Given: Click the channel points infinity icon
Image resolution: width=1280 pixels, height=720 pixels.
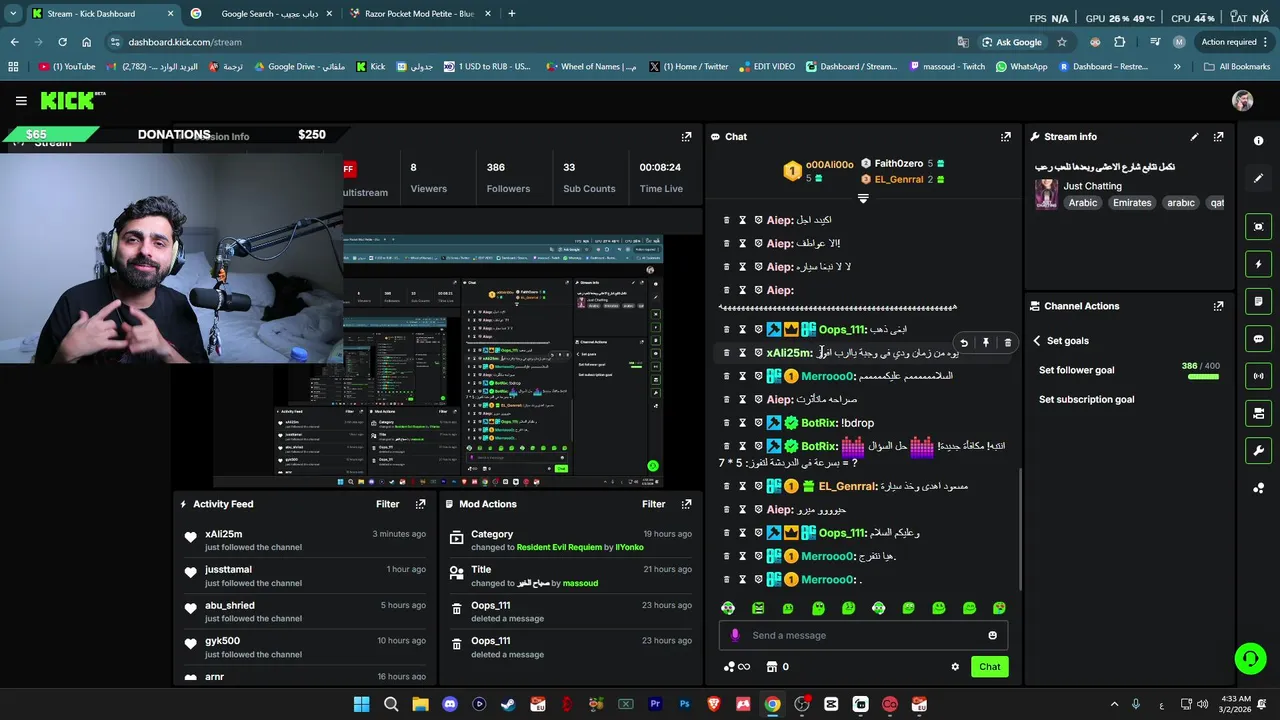Looking at the screenshot, I should click(737, 667).
